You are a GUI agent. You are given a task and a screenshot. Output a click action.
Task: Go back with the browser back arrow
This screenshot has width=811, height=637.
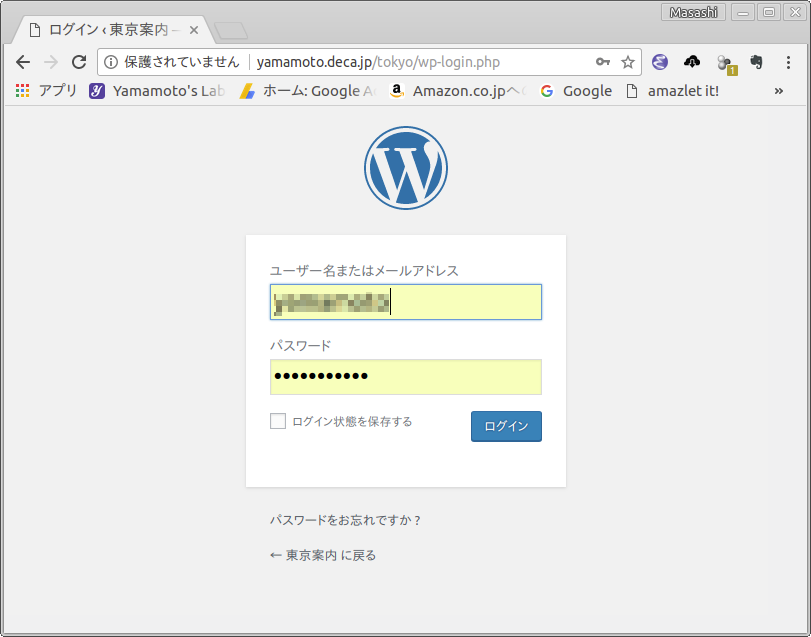pos(23,63)
